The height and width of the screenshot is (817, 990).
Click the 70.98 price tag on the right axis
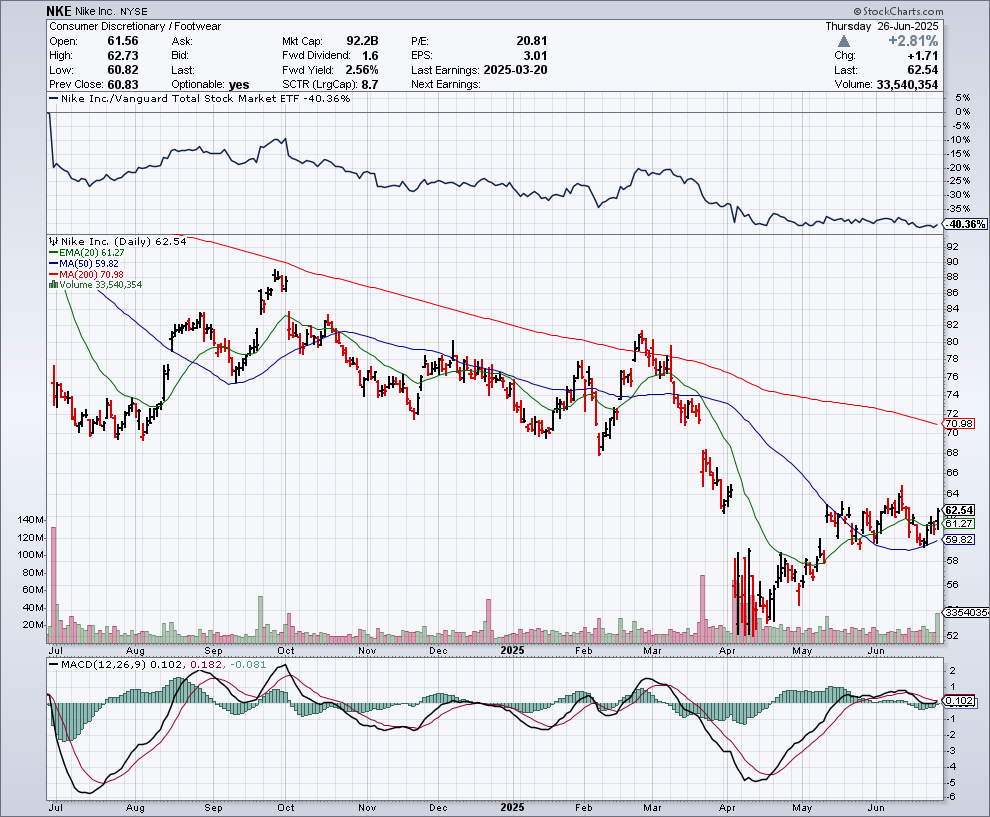[960, 424]
